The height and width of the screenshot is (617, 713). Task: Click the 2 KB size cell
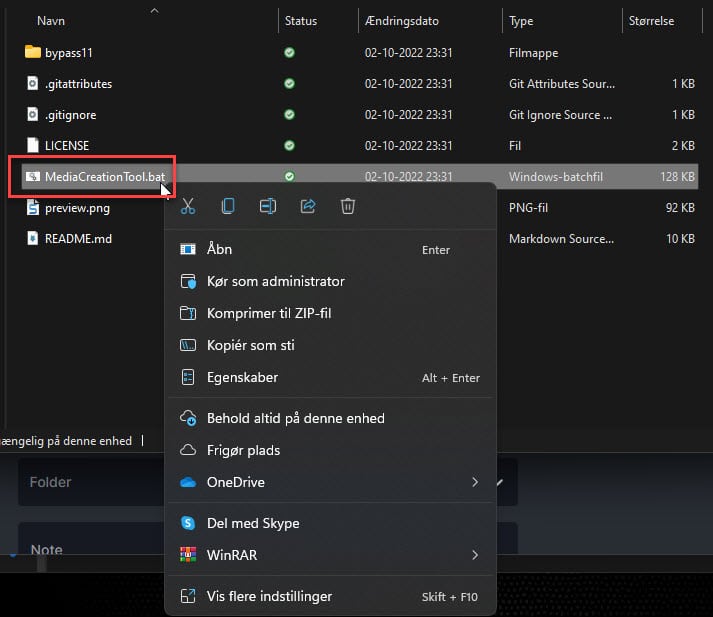tap(683, 145)
